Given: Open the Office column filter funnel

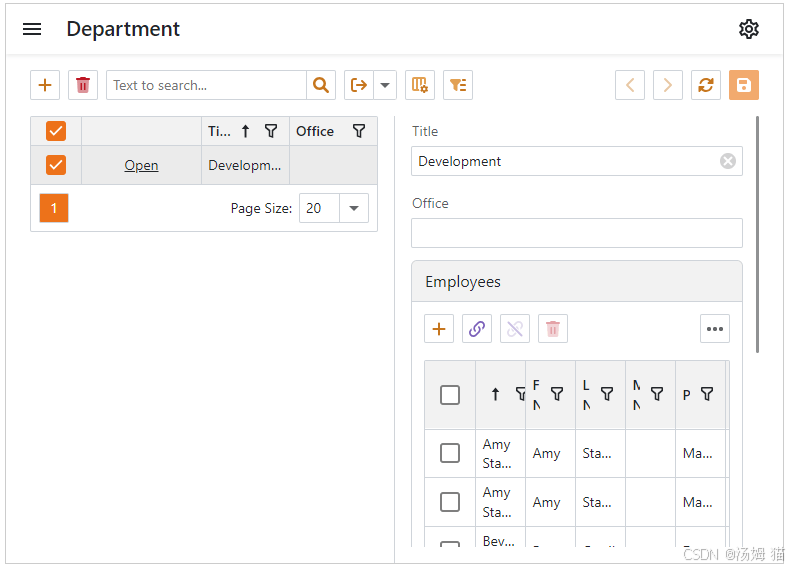Looking at the screenshot, I should (x=359, y=131).
